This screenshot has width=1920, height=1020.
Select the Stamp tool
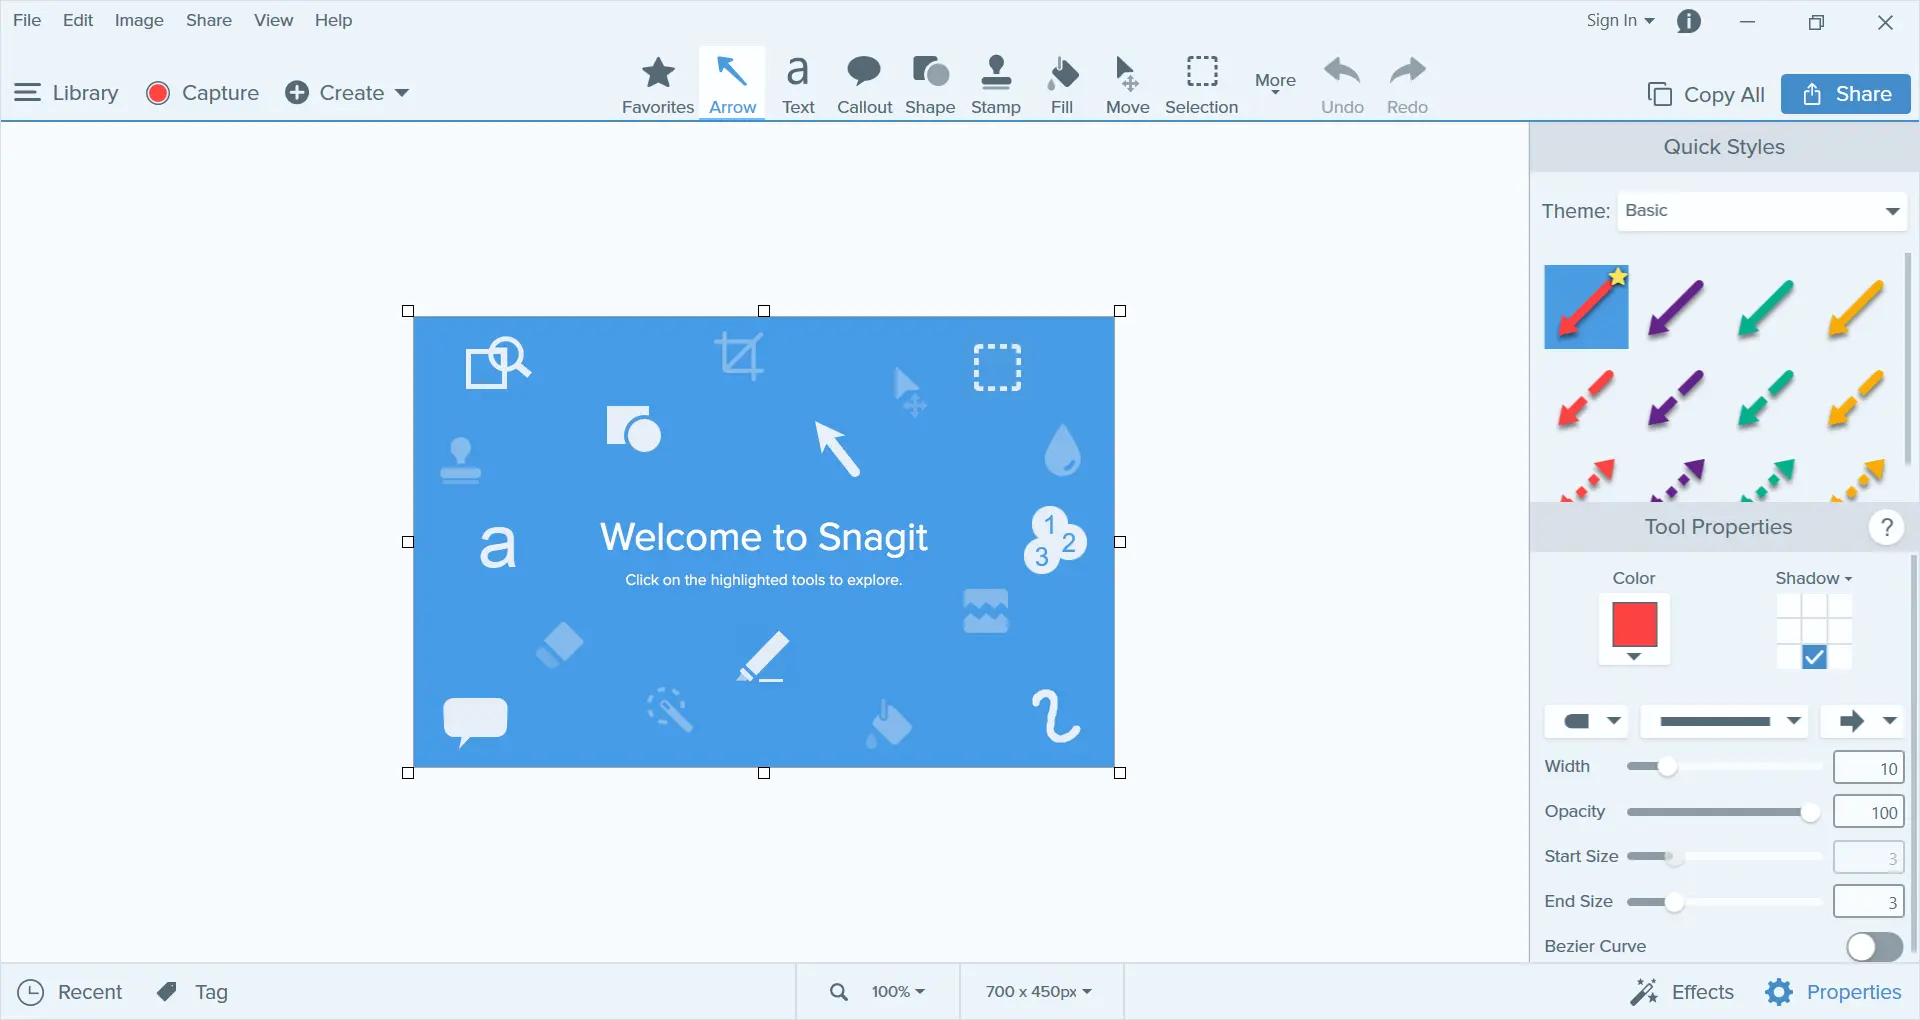tap(995, 84)
